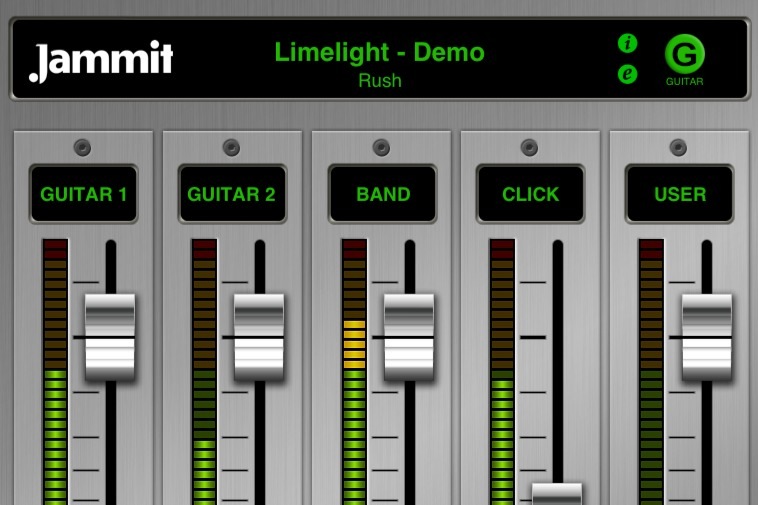Select the GUITAR 2 channel label

pos(232,194)
